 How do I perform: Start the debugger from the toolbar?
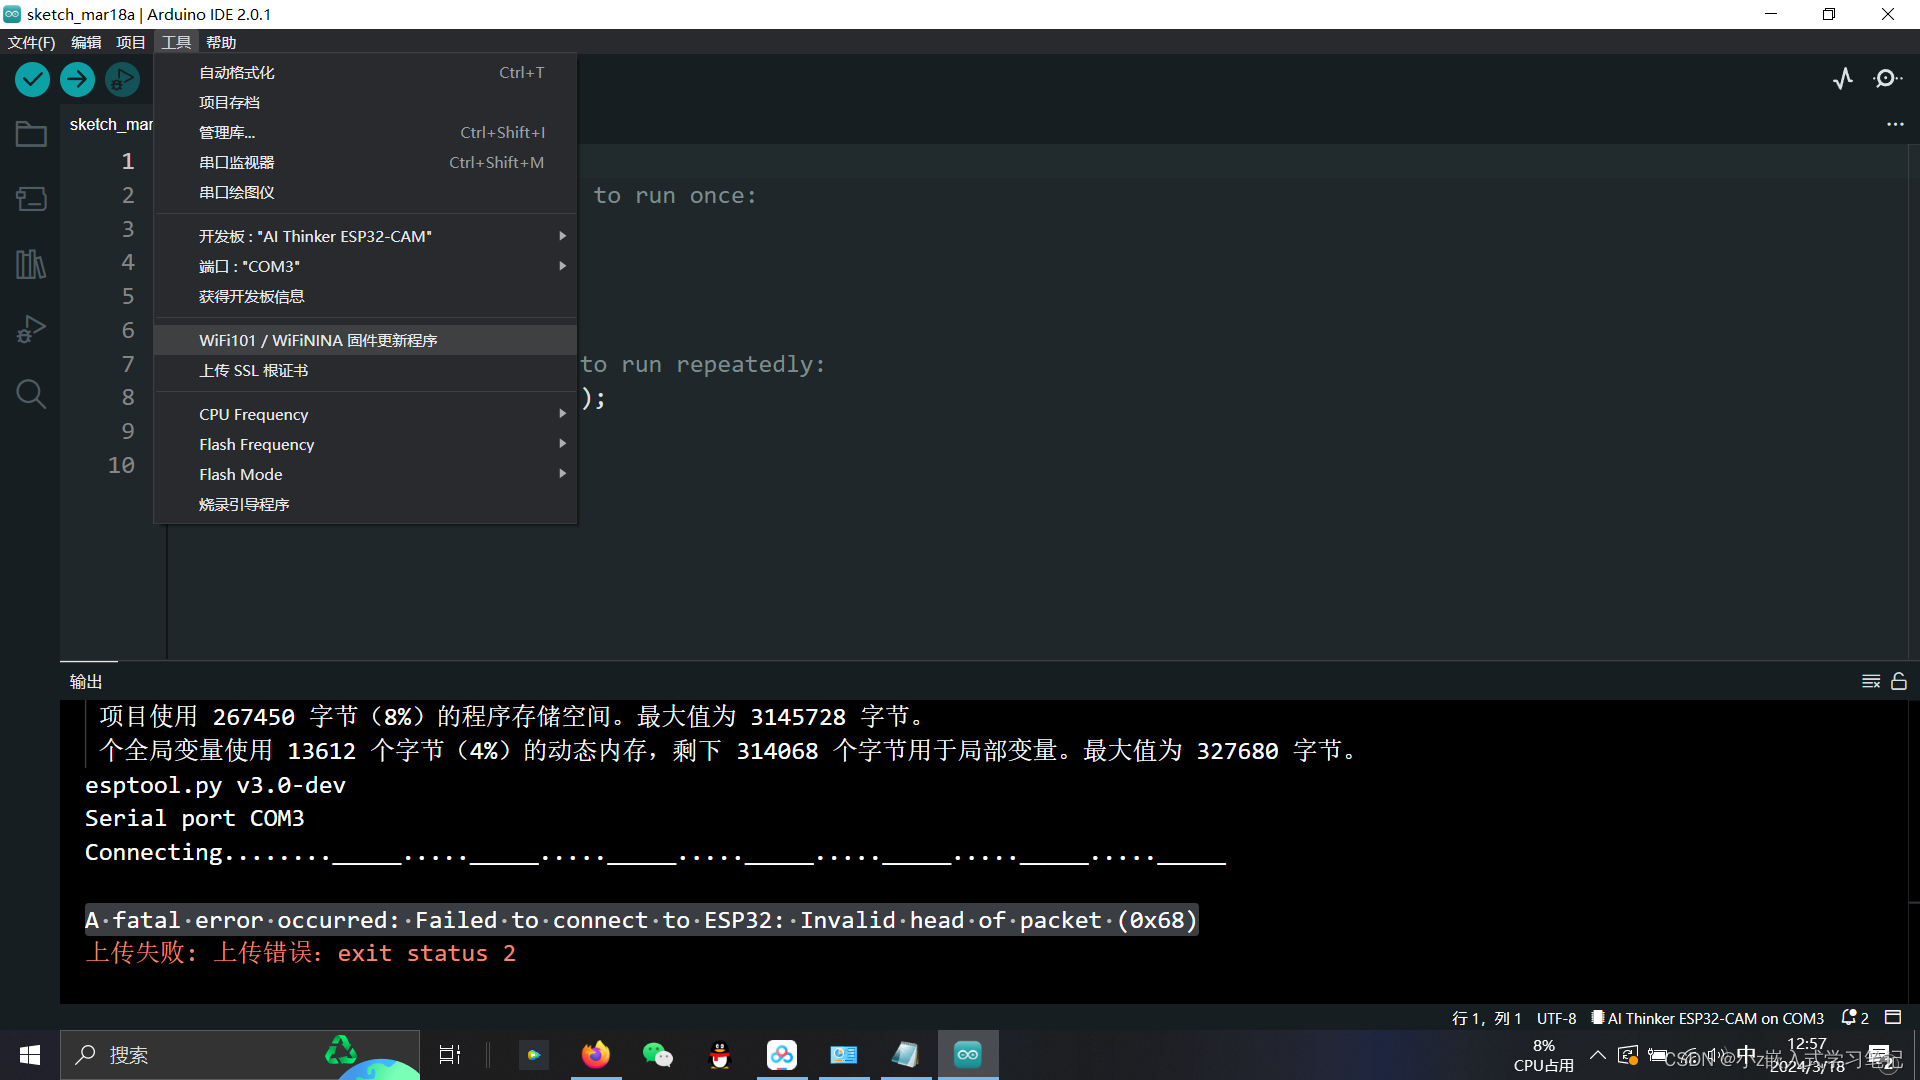pyautogui.click(x=122, y=79)
